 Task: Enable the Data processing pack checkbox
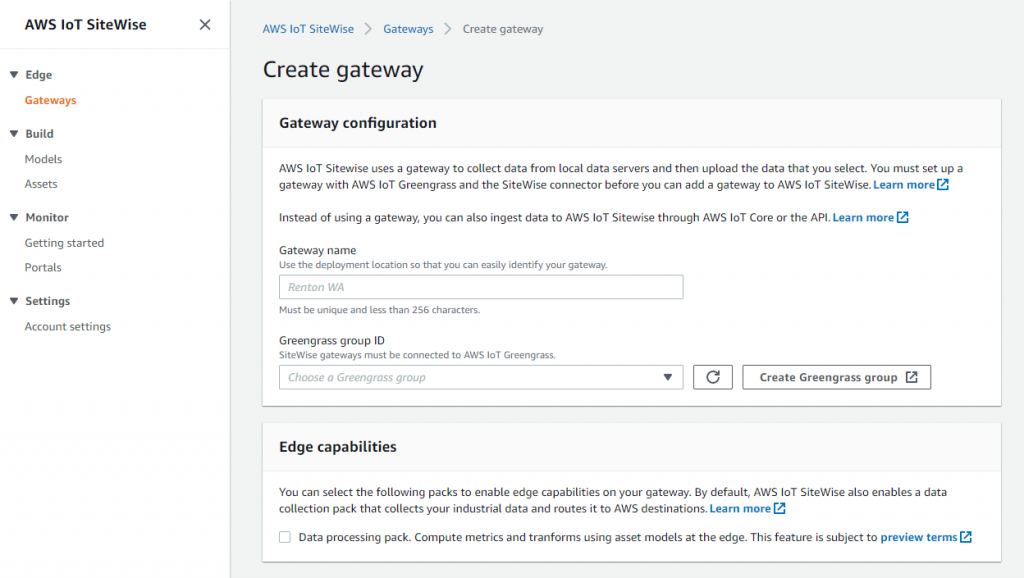click(x=284, y=537)
